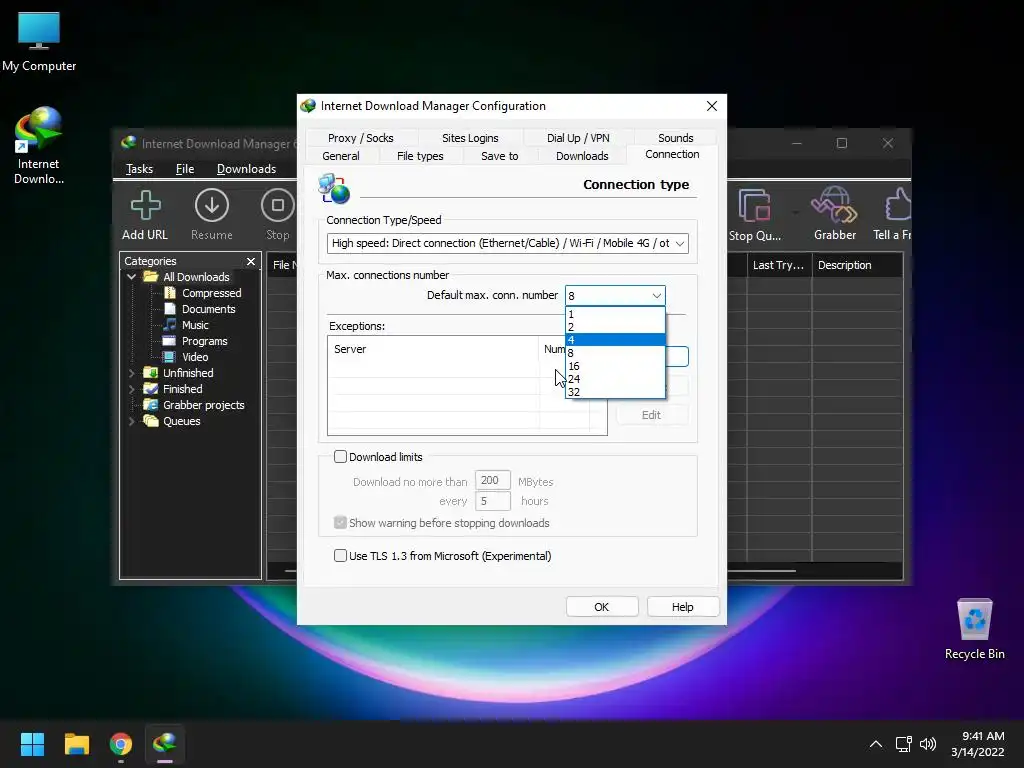The height and width of the screenshot is (768, 1024).
Task: Collapse the All Downloads tree node
Action: pyautogui.click(x=131, y=277)
